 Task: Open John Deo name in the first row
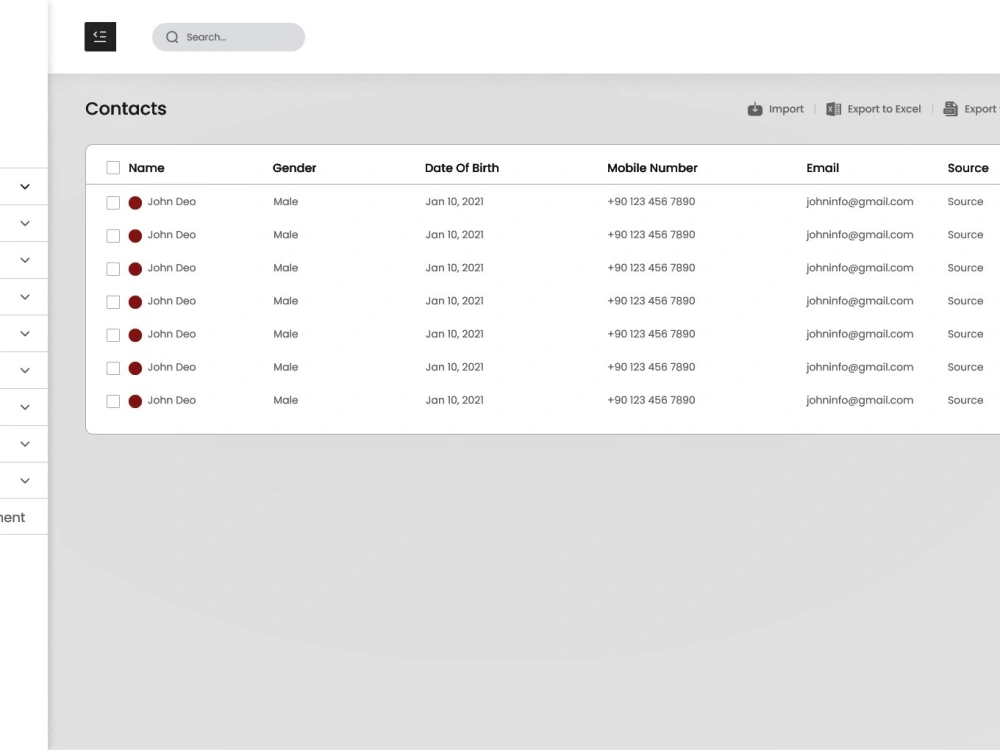tap(172, 202)
